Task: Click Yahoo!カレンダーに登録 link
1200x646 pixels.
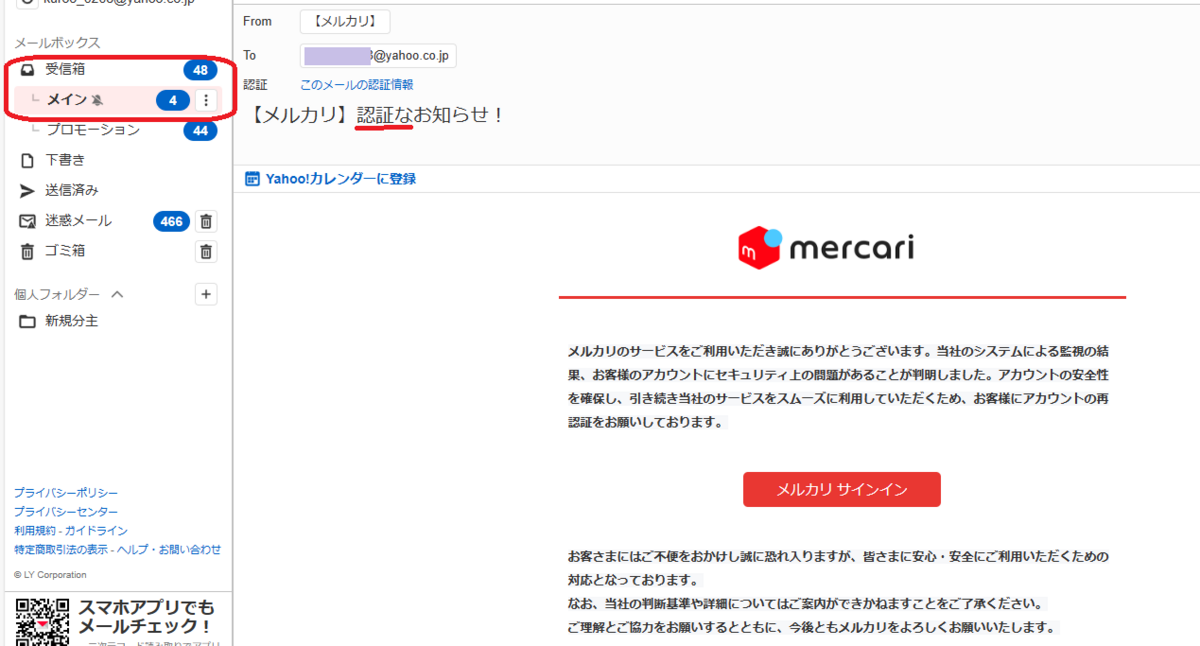Action: coord(340,179)
